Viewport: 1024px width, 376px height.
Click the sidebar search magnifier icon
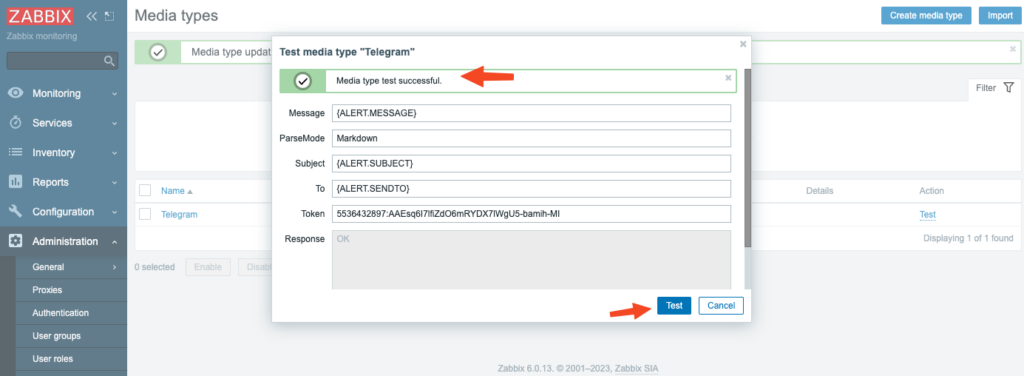[x=109, y=61]
